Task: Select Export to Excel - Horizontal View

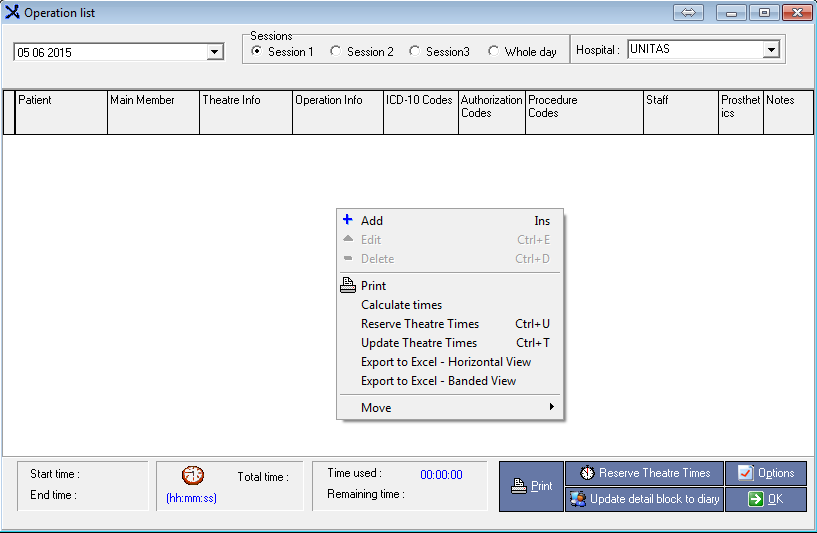Action: pos(445,361)
